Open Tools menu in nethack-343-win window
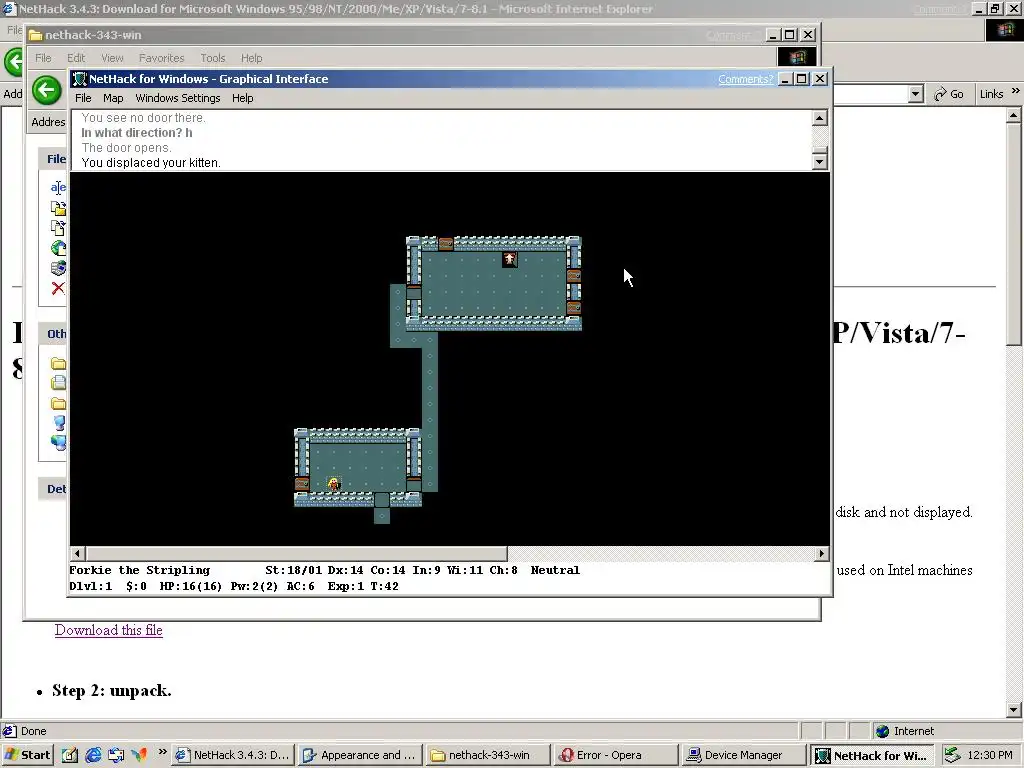This screenshot has width=1024, height=768. point(212,58)
